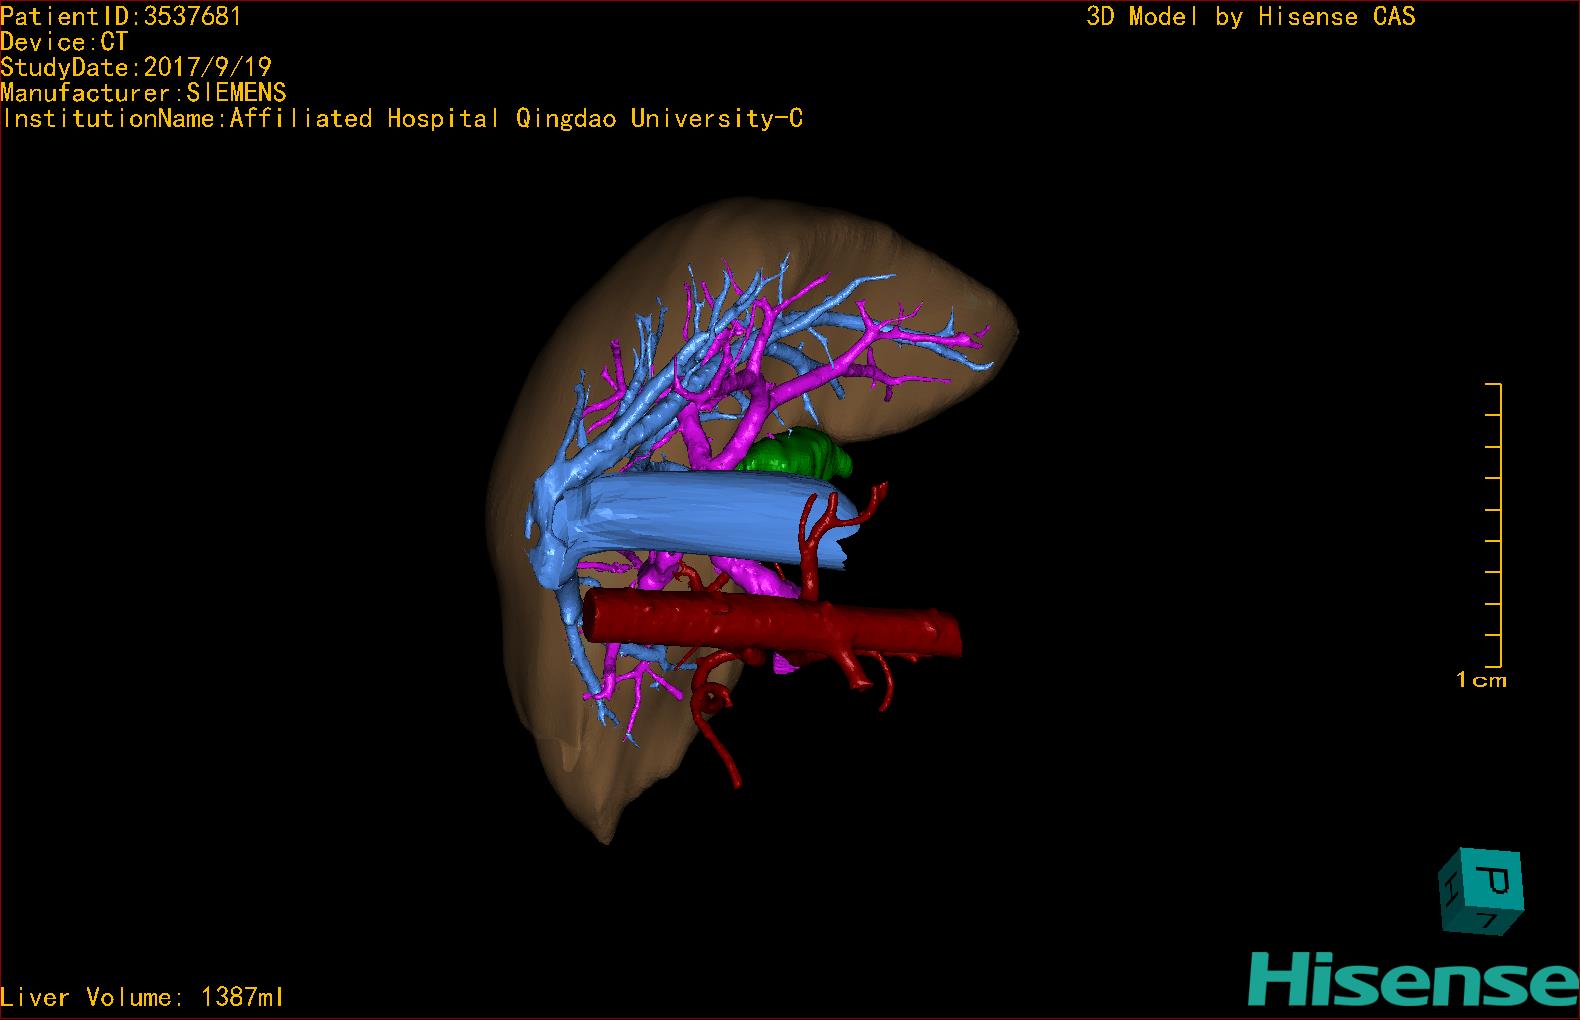Select the green gallbladder structure

click(x=797, y=453)
